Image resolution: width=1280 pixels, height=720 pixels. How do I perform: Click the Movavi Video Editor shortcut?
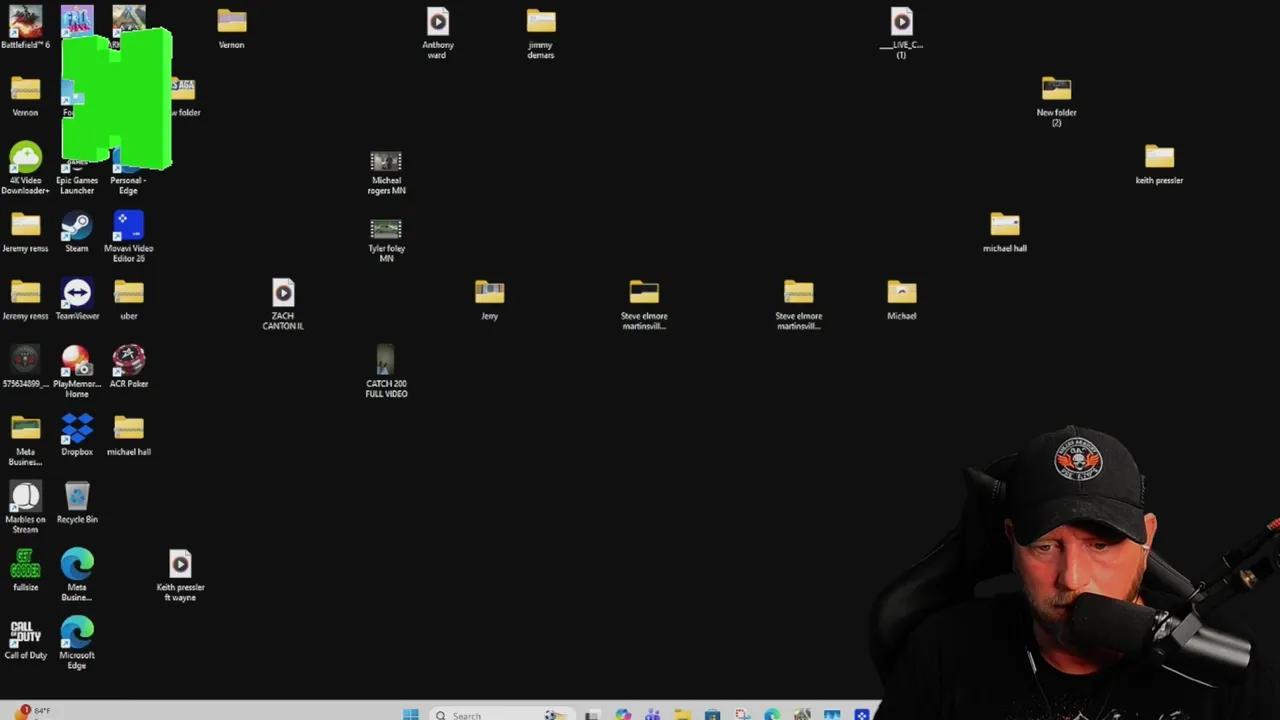[129, 237]
